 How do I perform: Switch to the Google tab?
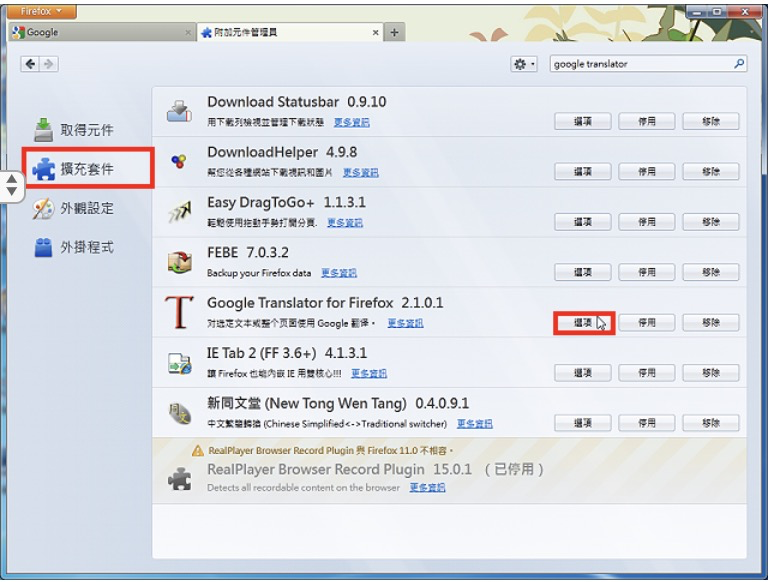click(x=102, y=32)
